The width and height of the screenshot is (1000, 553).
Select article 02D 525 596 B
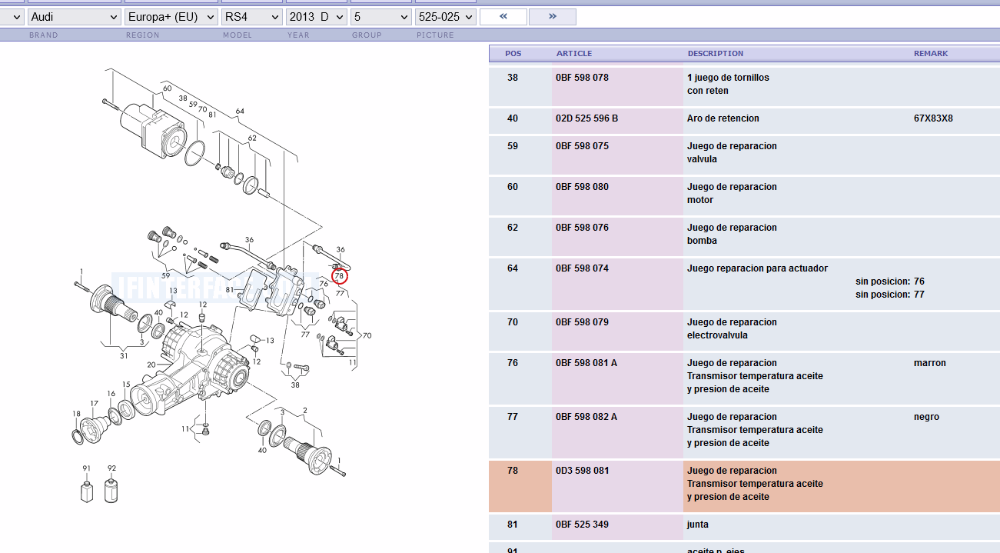587,119
